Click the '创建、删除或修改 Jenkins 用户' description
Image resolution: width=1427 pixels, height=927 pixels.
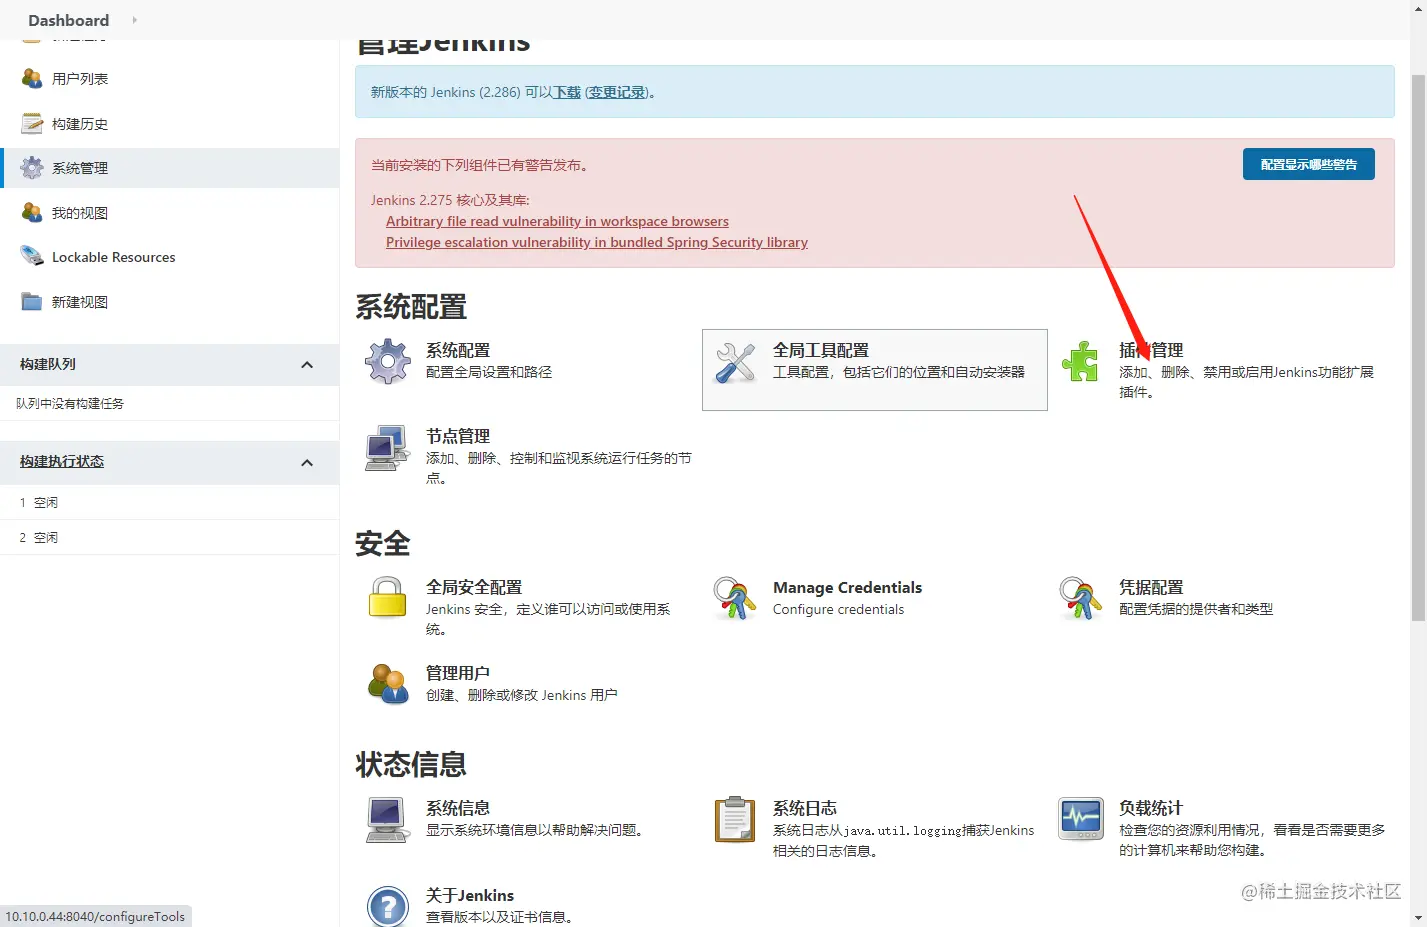point(522,695)
